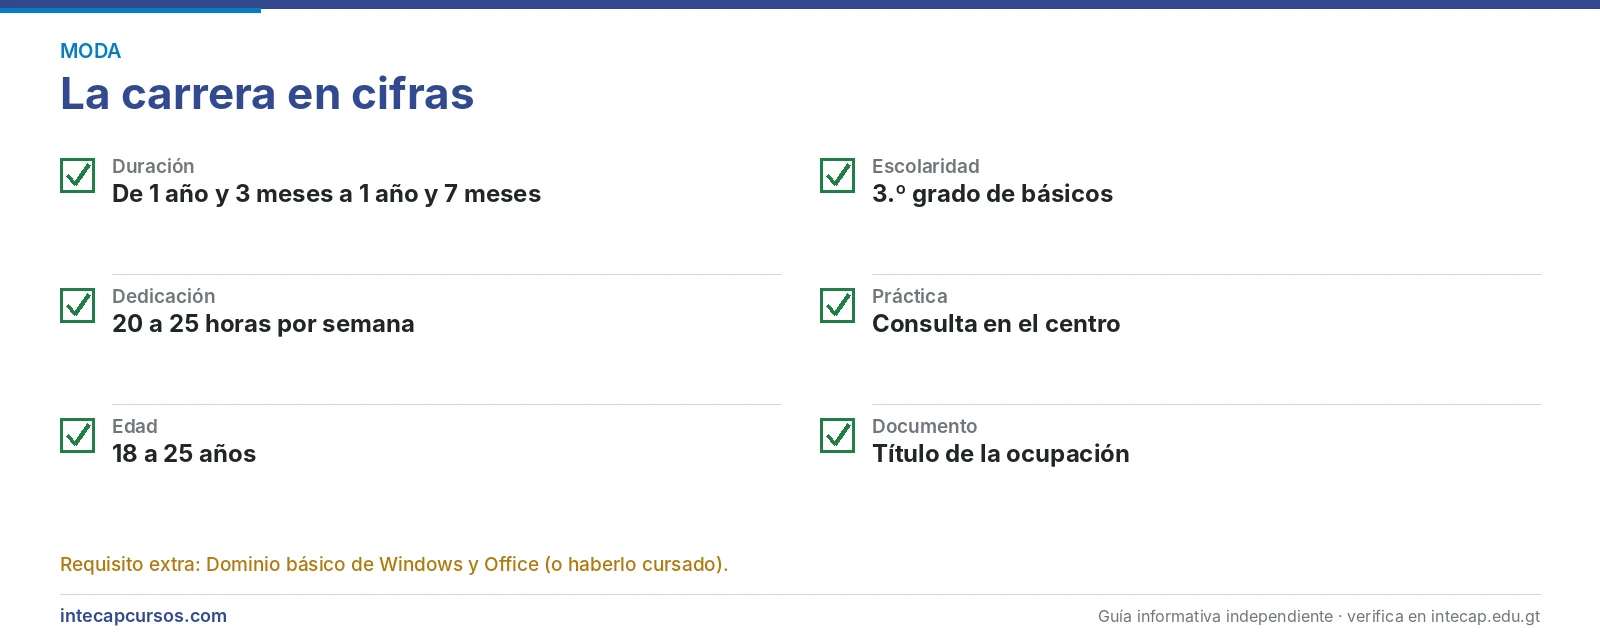Click the checkmark icon beside Edad
Image resolution: width=1600 pixels, height=640 pixels.
77,435
